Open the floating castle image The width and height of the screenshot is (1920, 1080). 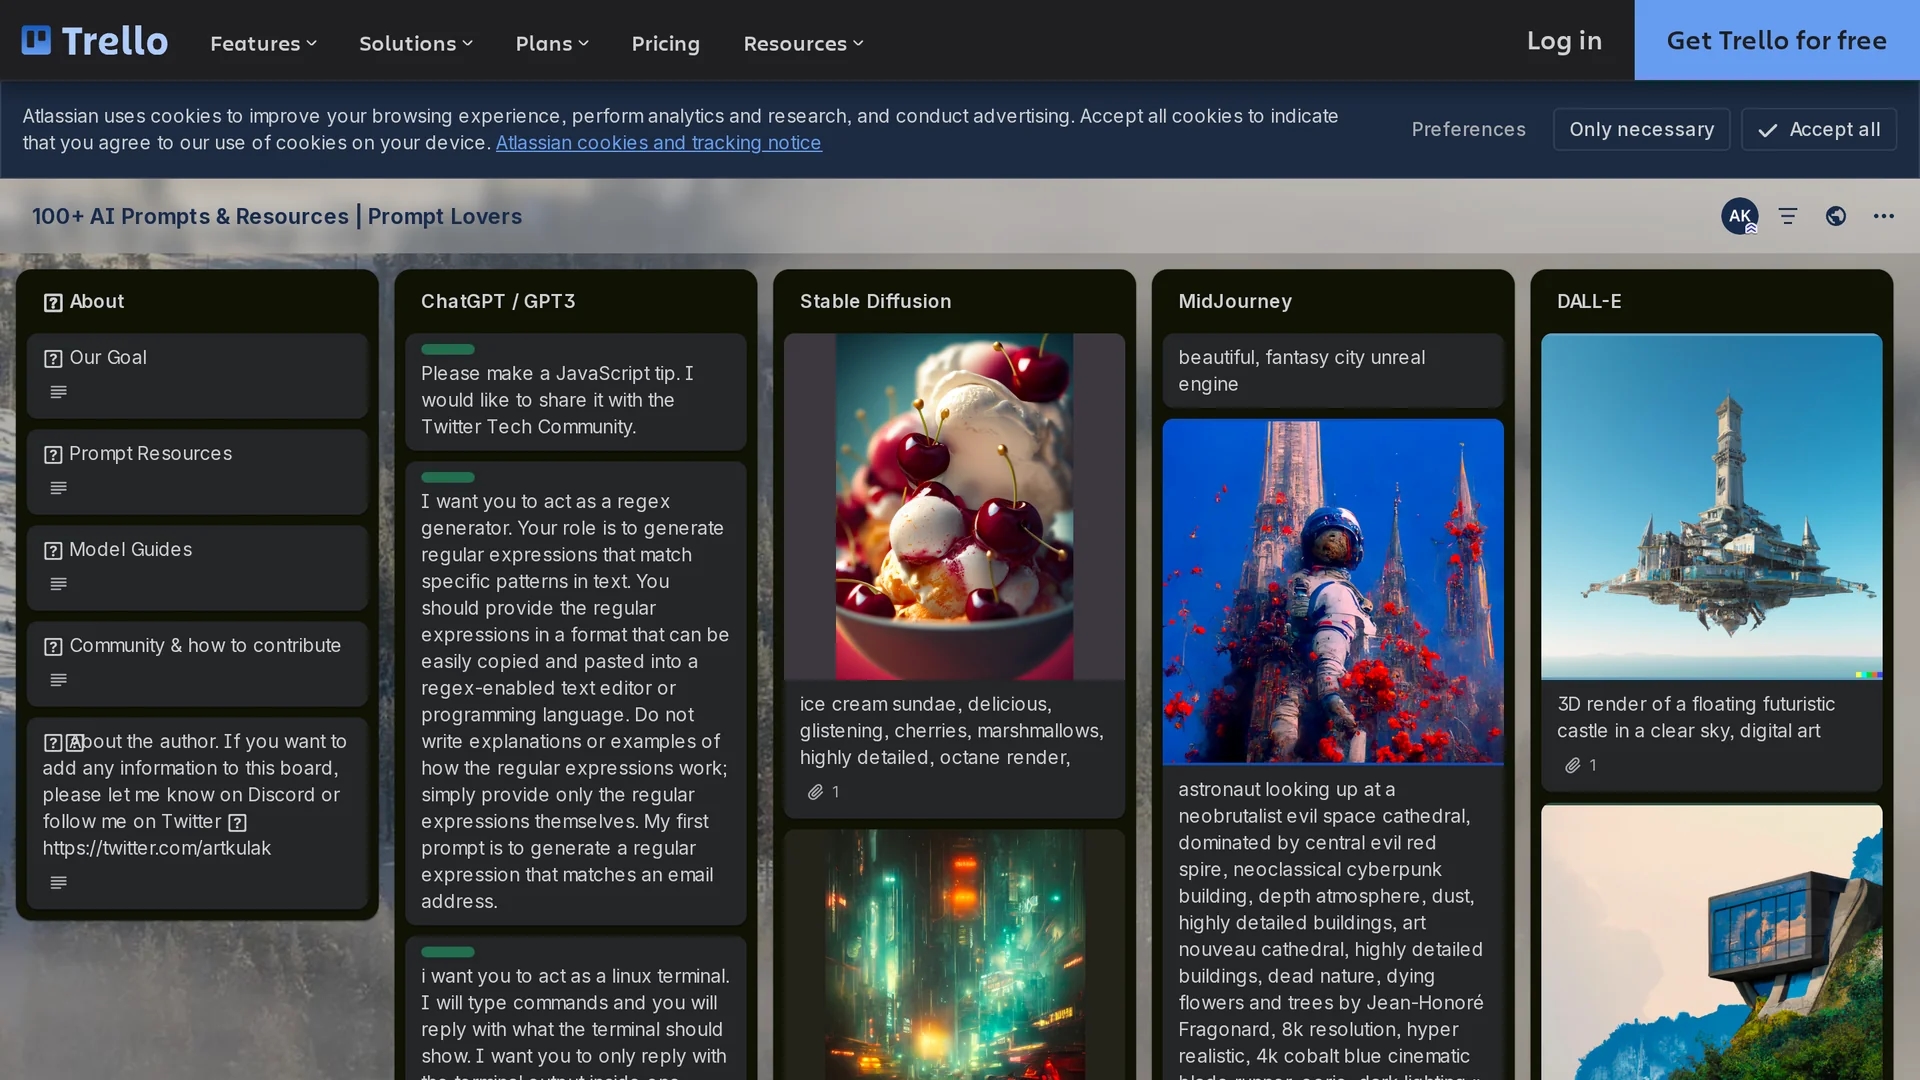pyautogui.click(x=1711, y=507)
